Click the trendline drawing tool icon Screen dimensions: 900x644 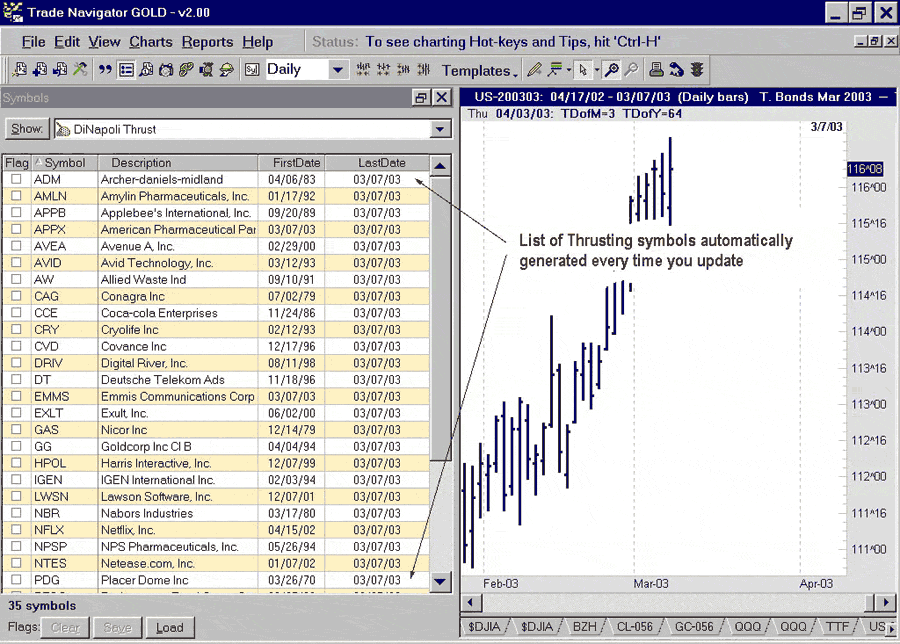click(x=555, y=70)
